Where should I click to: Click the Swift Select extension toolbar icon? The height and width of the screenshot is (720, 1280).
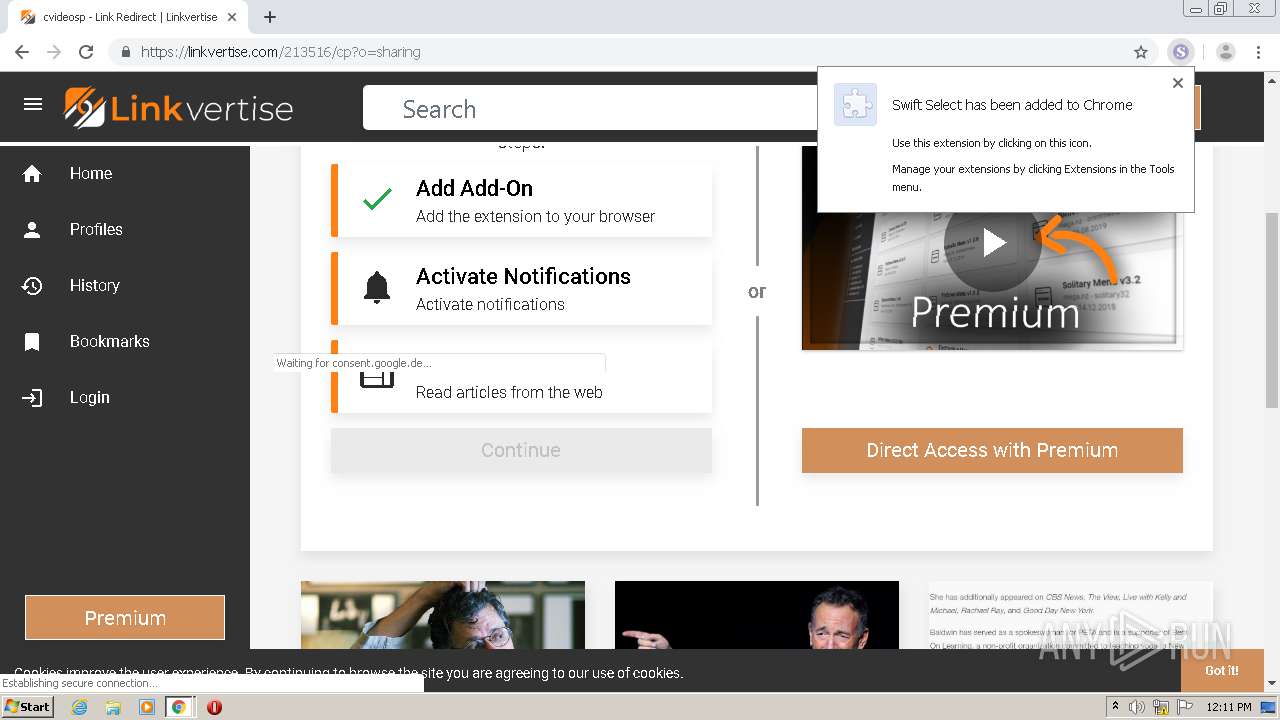tap(1181, 52)
